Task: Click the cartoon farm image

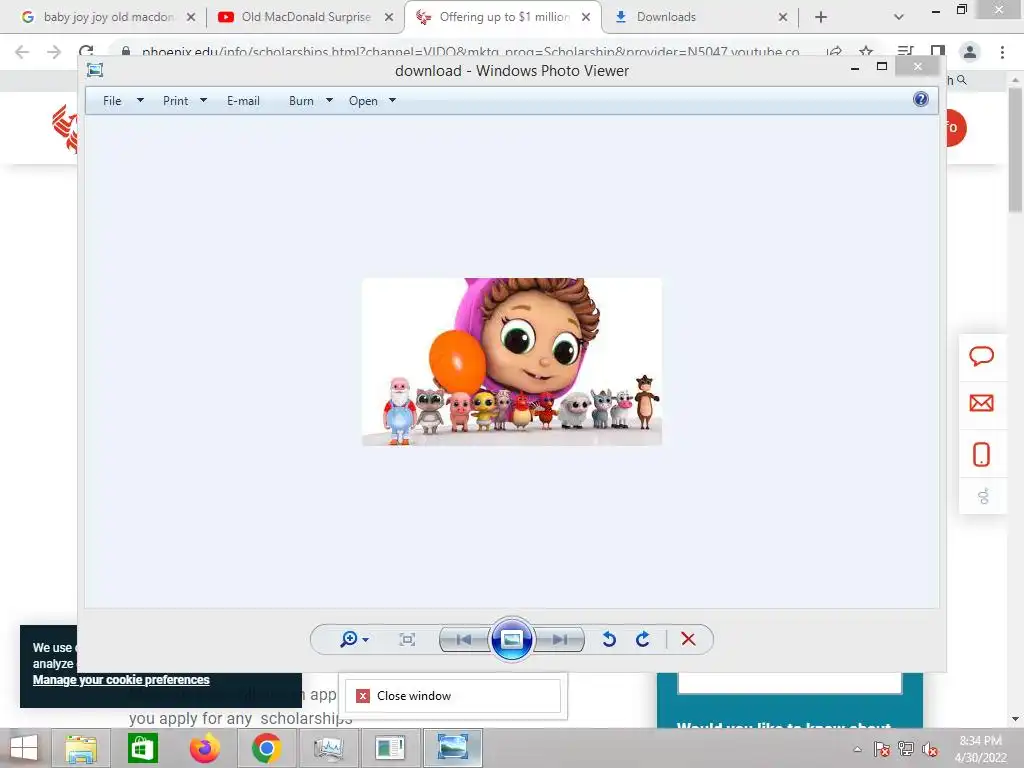Action: (512, 362)
